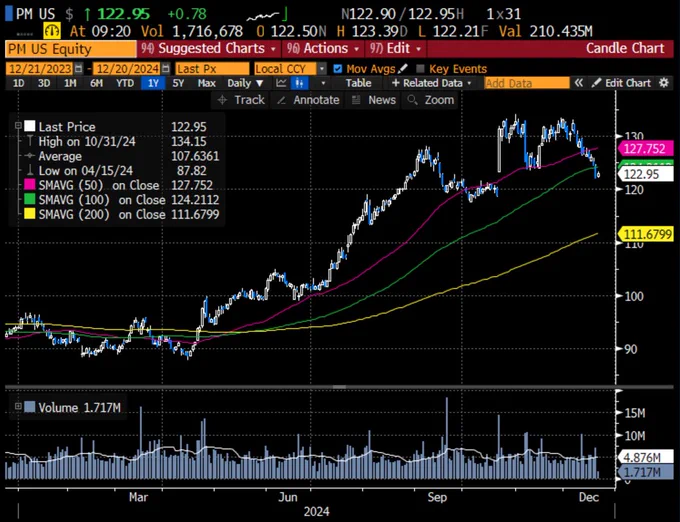This screenshot has height=522, width=680.
Task: Open calendar picker for start date 12/21/2023
Action: pyautogui.click(x=78, y=69)
